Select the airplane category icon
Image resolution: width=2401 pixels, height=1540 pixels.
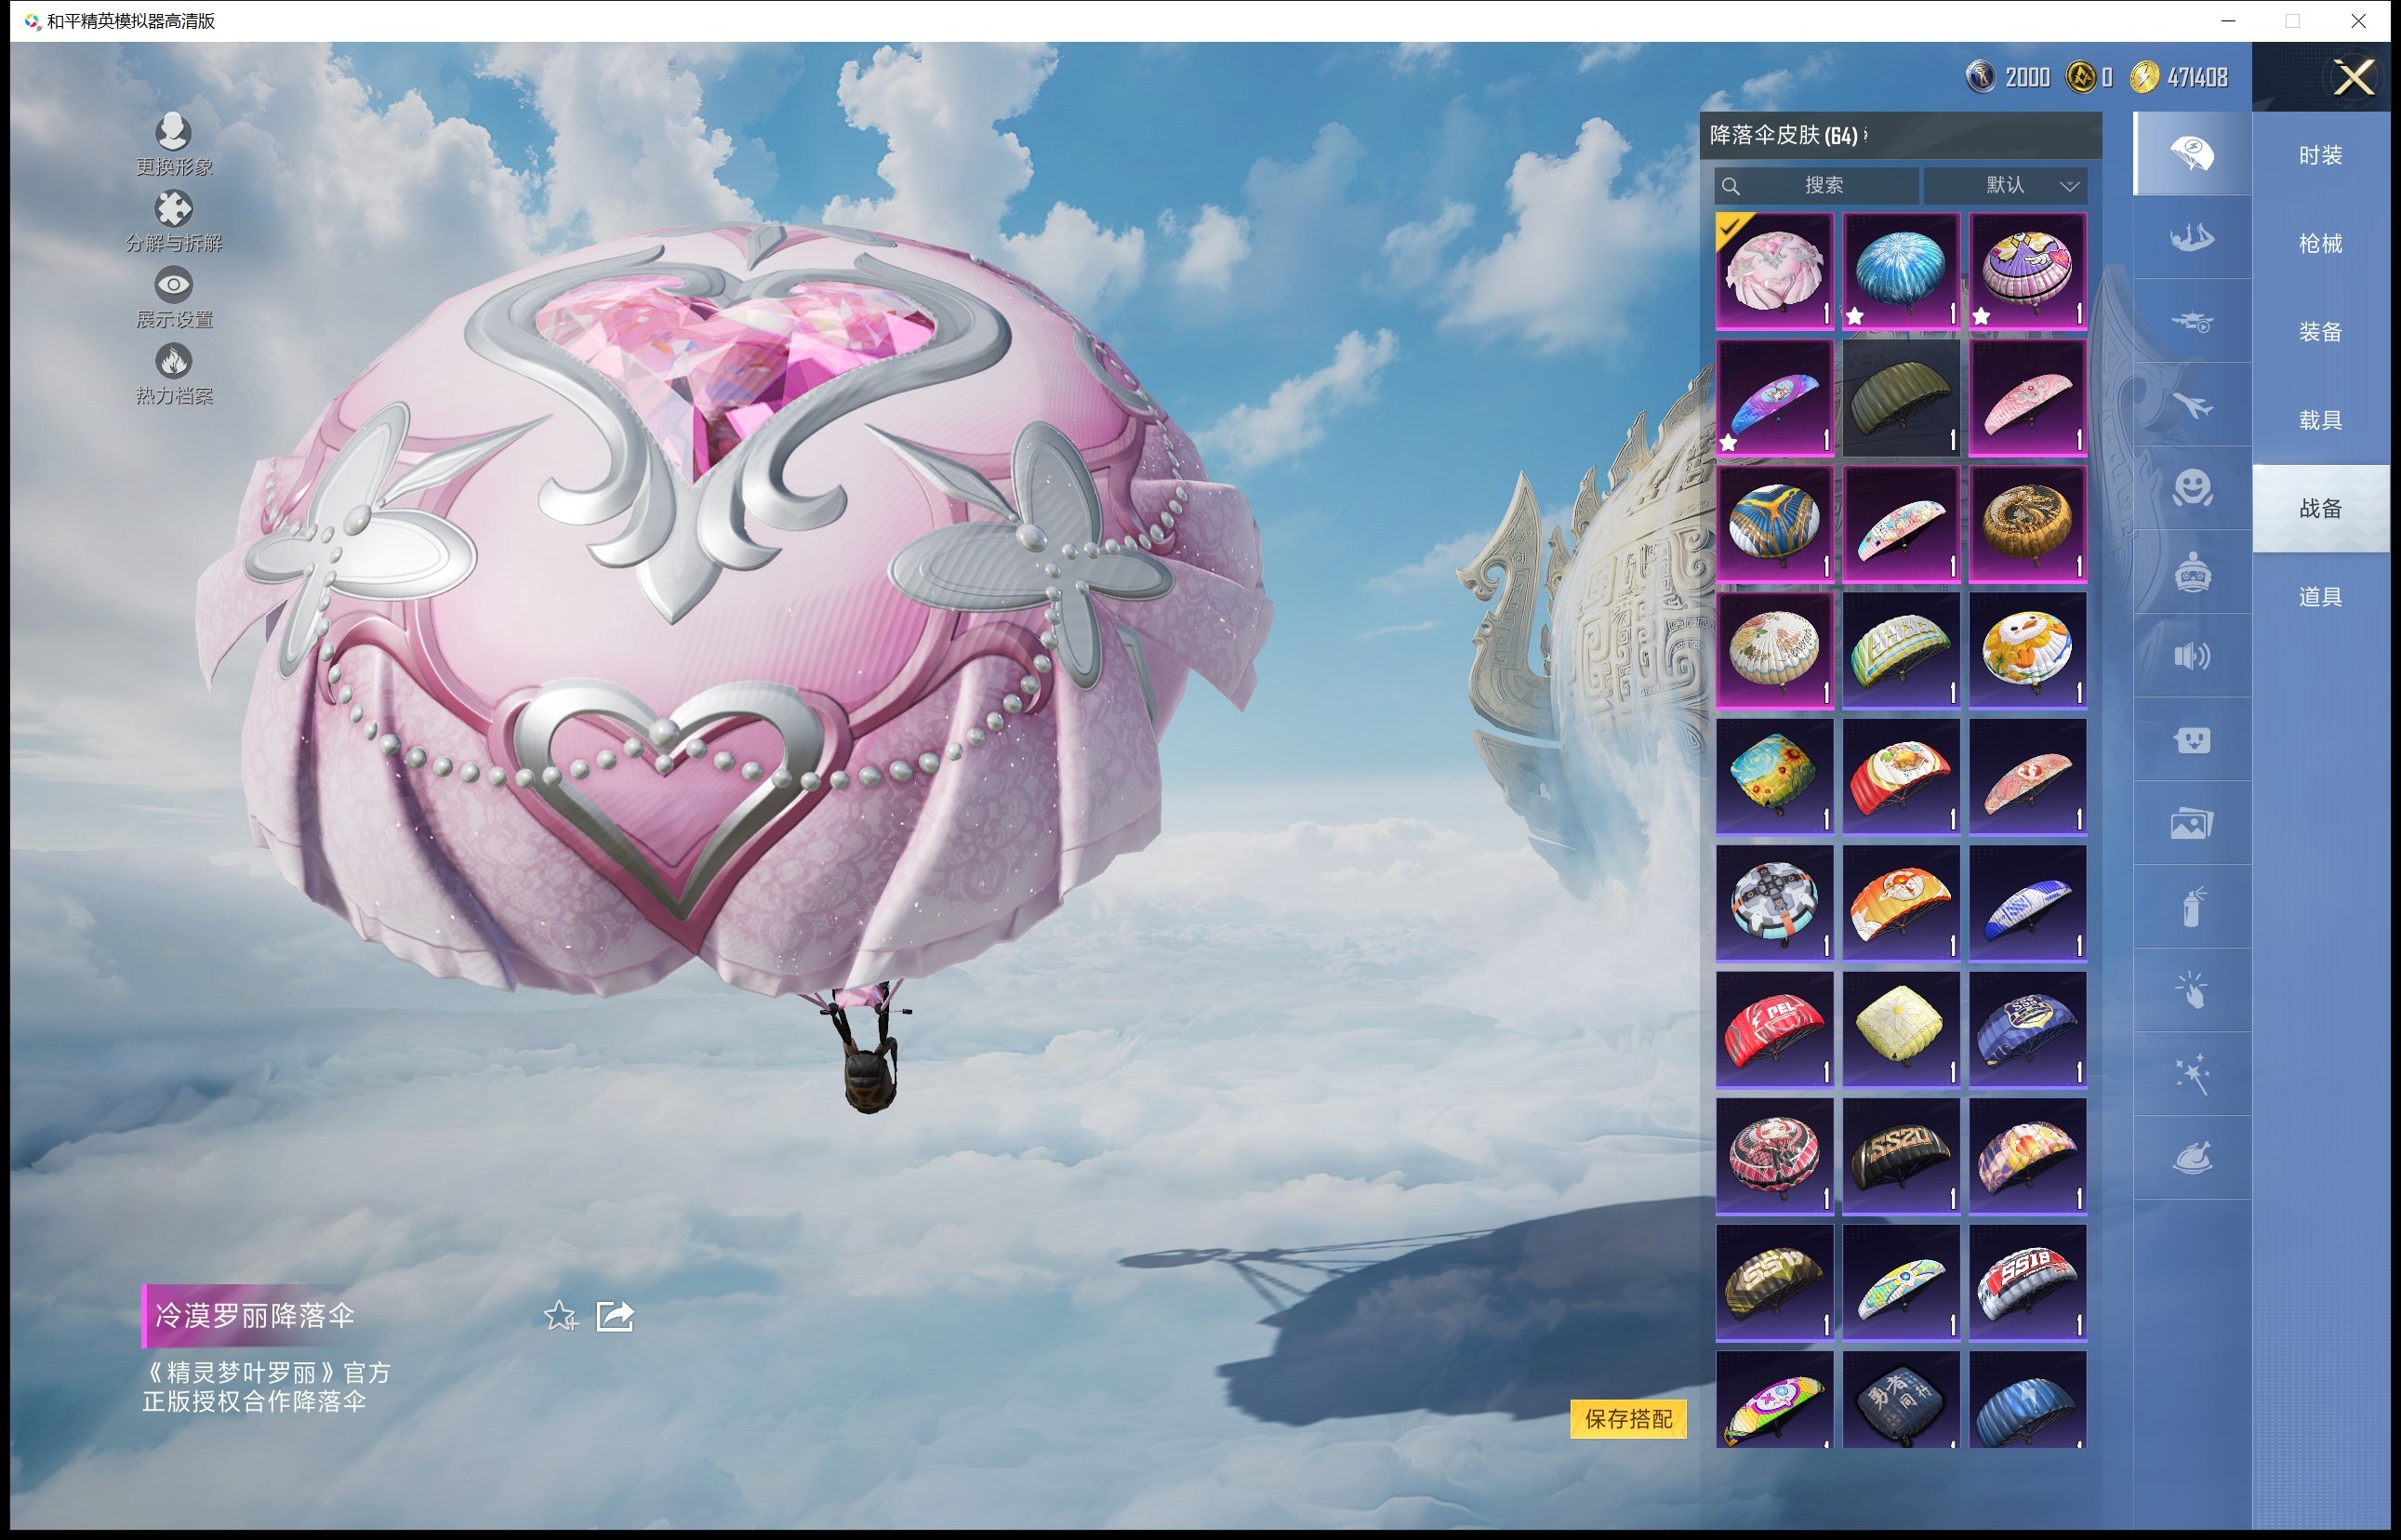click(2191, 405)
